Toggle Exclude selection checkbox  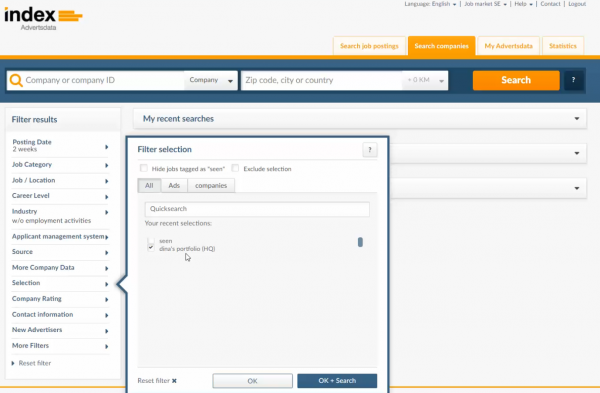(x=235, y=168)
